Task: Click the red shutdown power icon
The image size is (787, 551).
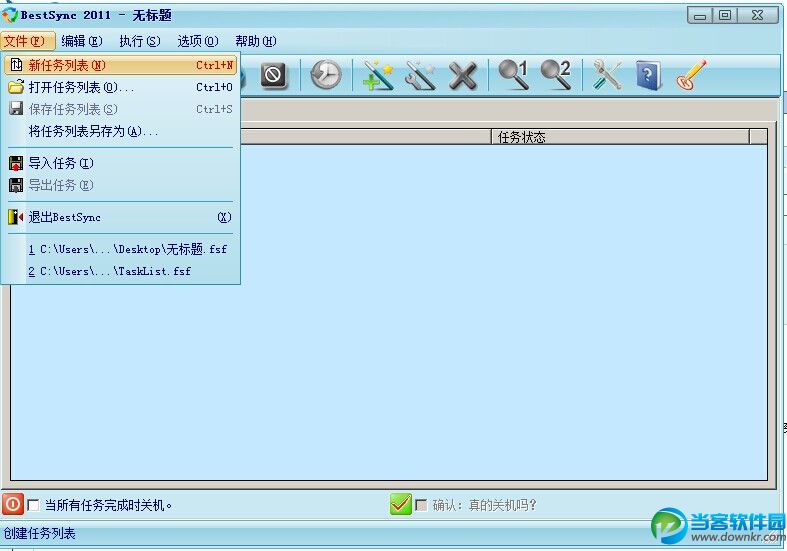Action: [x=13, y=504]
